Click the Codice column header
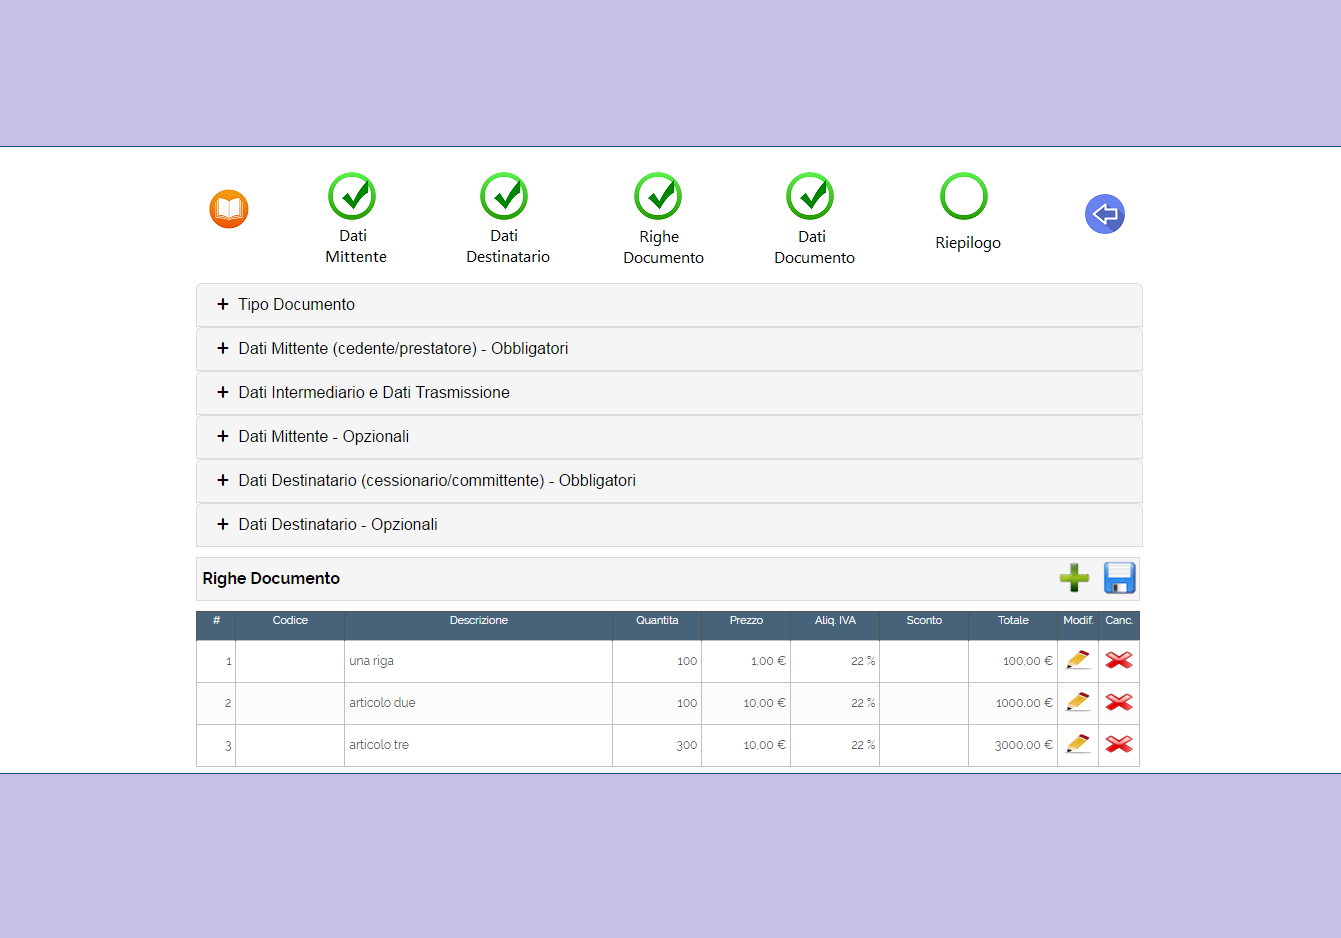Viewport: 1341px width, 938px height. tap(290, 625)
